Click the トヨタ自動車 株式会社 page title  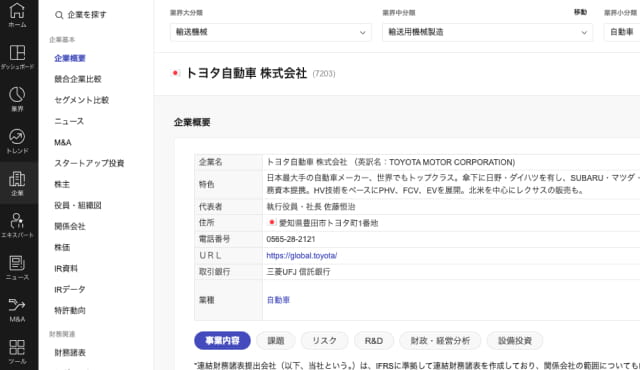click(x=246, y=73)
